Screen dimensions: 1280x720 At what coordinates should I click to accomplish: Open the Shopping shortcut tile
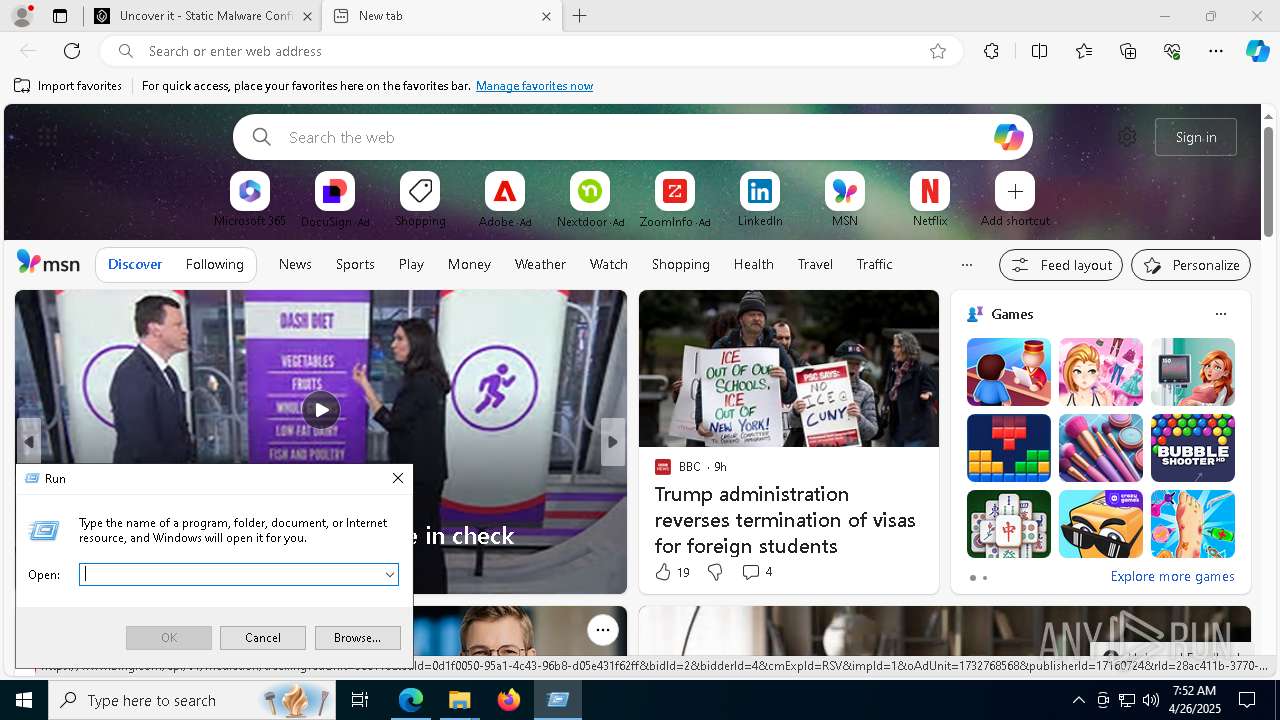[x=420, y=199]
